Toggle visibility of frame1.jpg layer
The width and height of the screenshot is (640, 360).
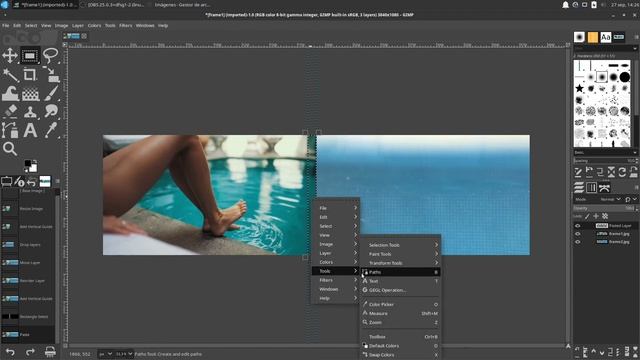(x=578, y=234)
